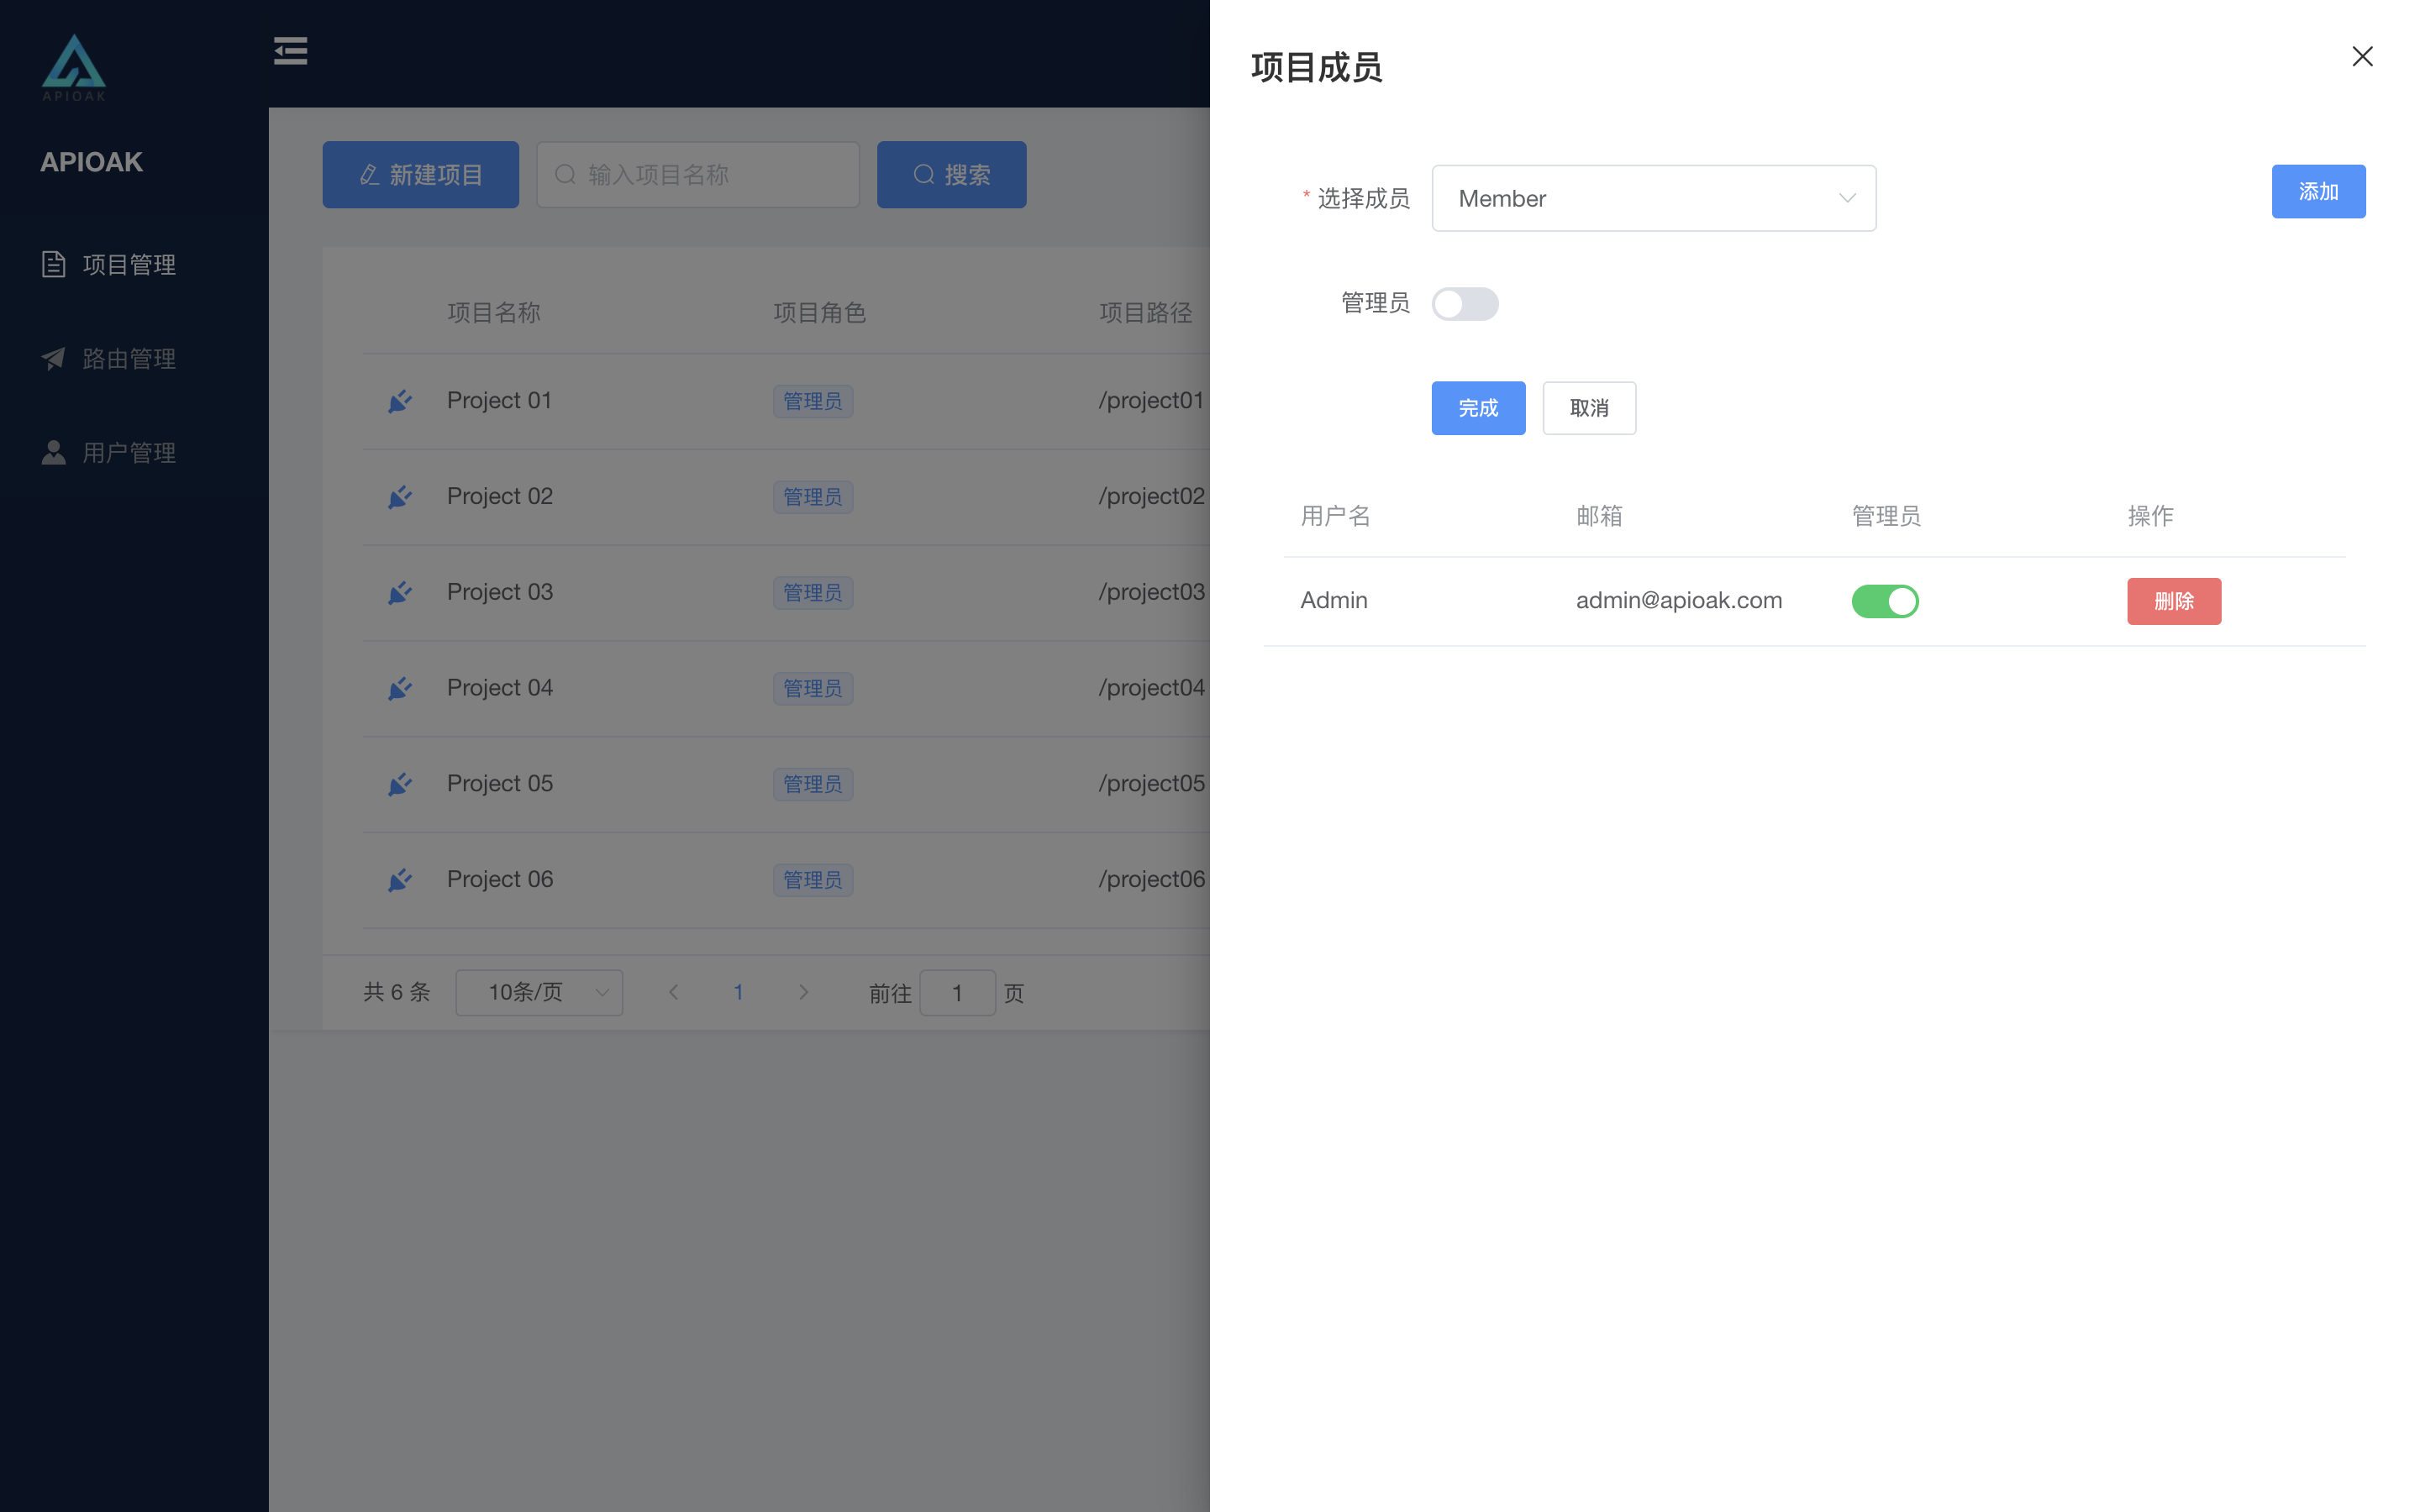Viewport: 2420px width, 1512px height.
Task: Click the 新建项目 button
Action: [420, 174]
